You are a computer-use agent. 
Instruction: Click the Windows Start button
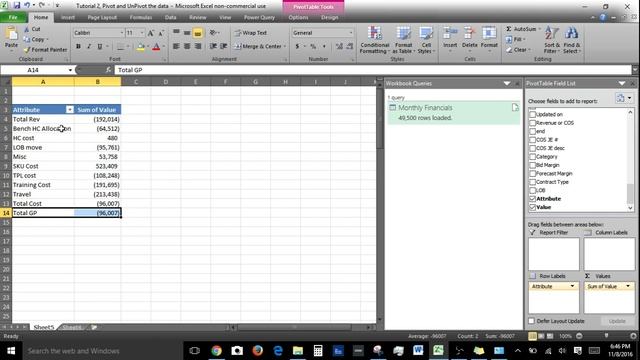coord(11,351)
